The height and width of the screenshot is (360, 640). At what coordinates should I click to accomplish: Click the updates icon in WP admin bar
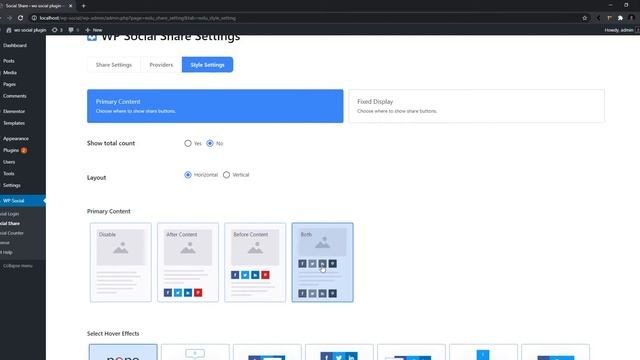click(57, 30)
